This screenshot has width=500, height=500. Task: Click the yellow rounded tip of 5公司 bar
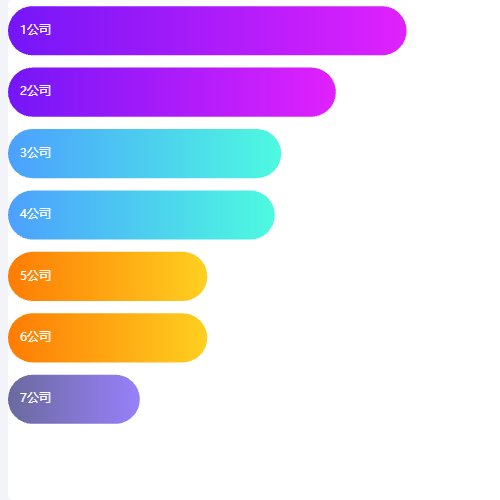coord(195,276)
